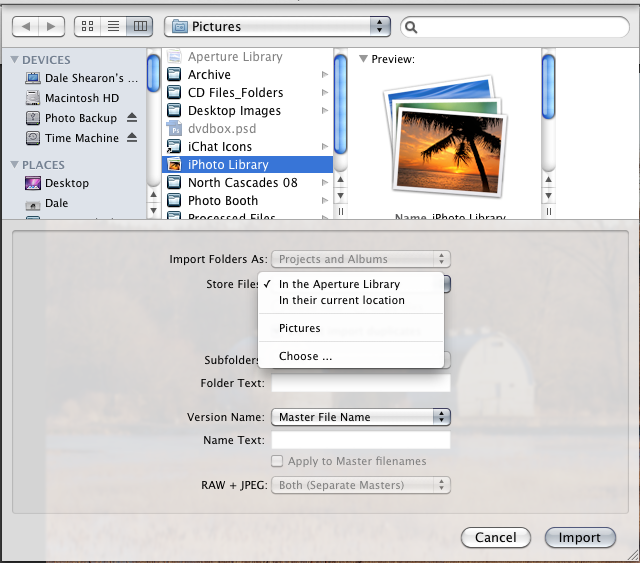Image resolution: width=640 pixels, height=563 pixels.
Task: Click the Macintosh HD drive icon
Action: point(33,98)
